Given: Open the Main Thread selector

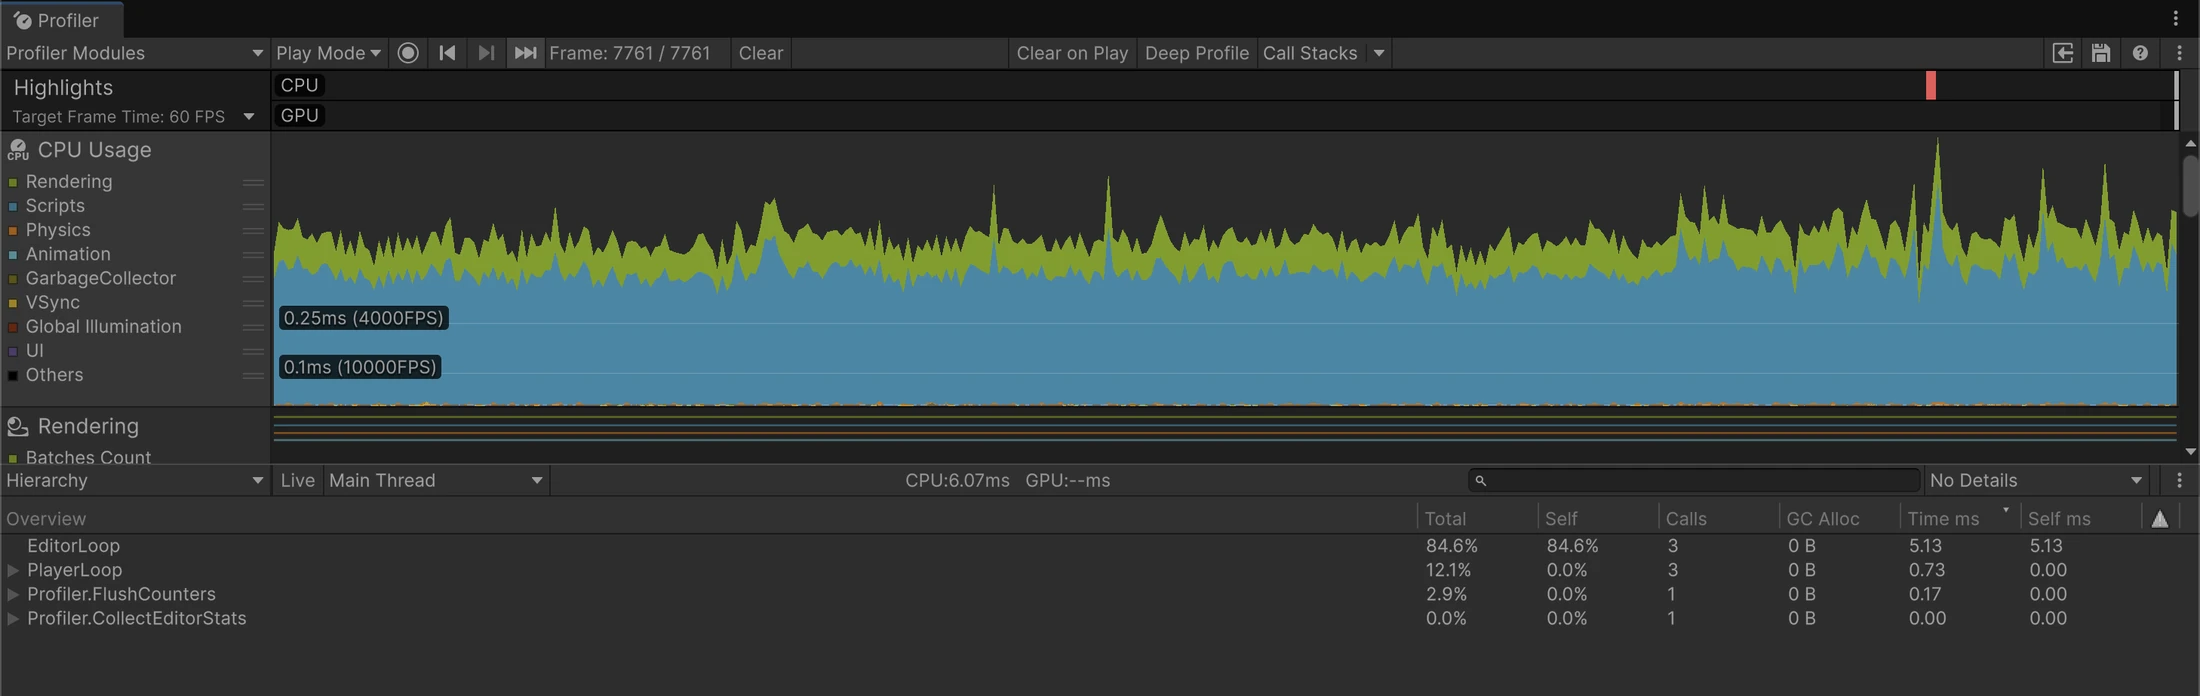Looking at the screenshot, I should click(436, 481).
